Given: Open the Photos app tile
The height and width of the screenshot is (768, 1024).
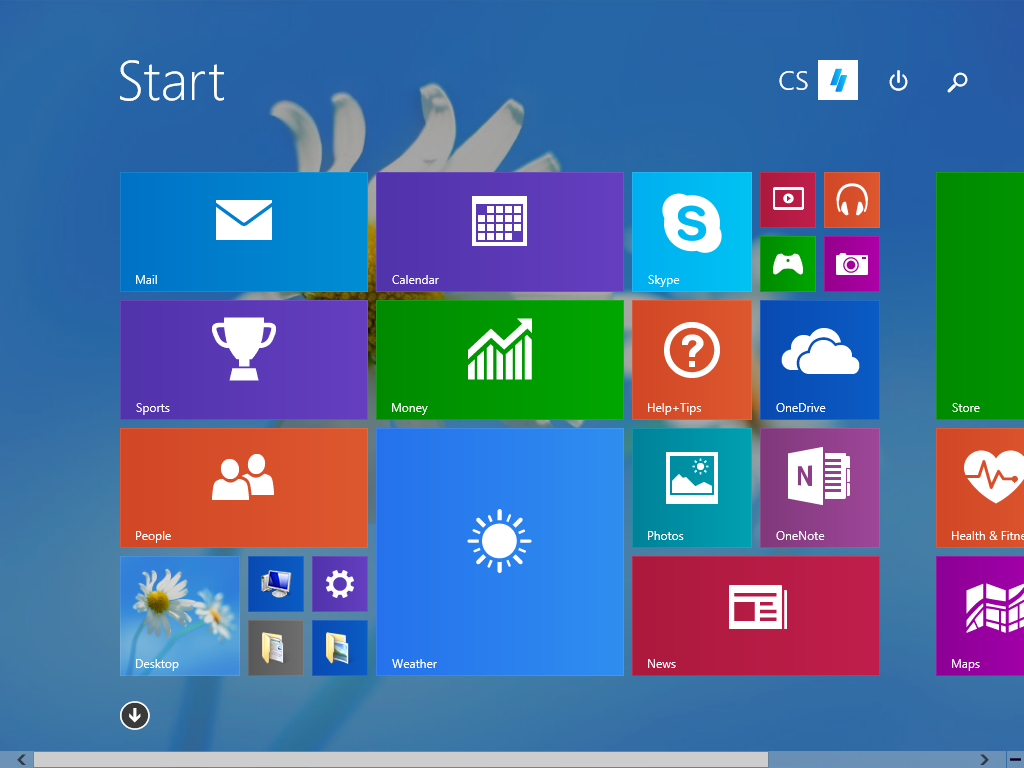Looking at the screenshot, I should (691, 487).
